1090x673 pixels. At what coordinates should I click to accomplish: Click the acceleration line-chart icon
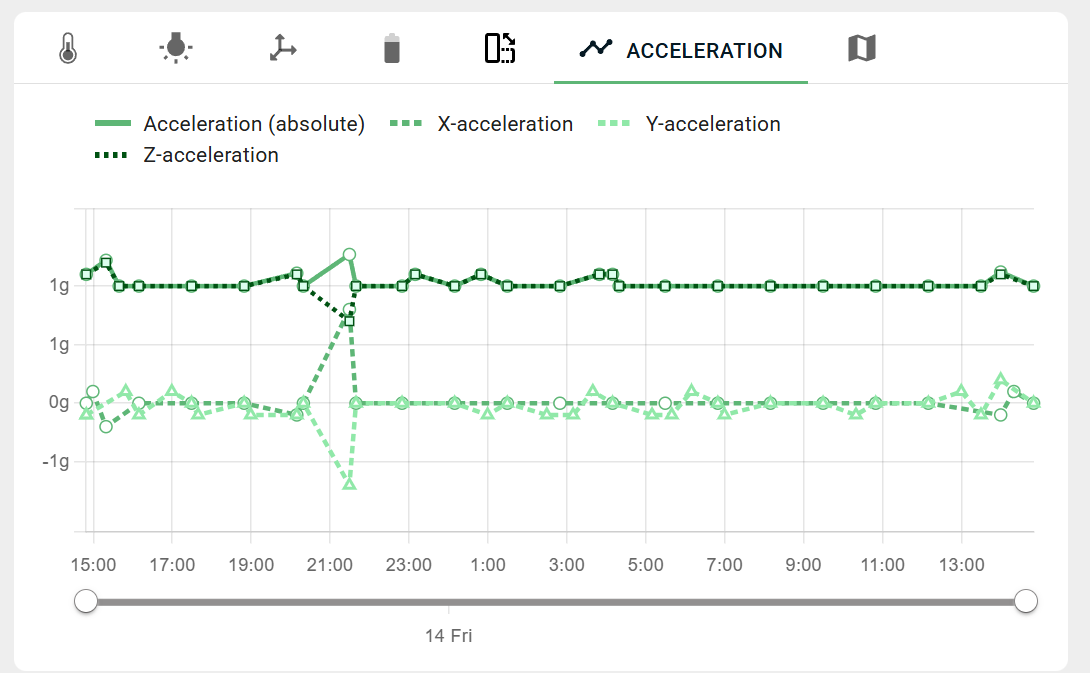pos(594,47)
